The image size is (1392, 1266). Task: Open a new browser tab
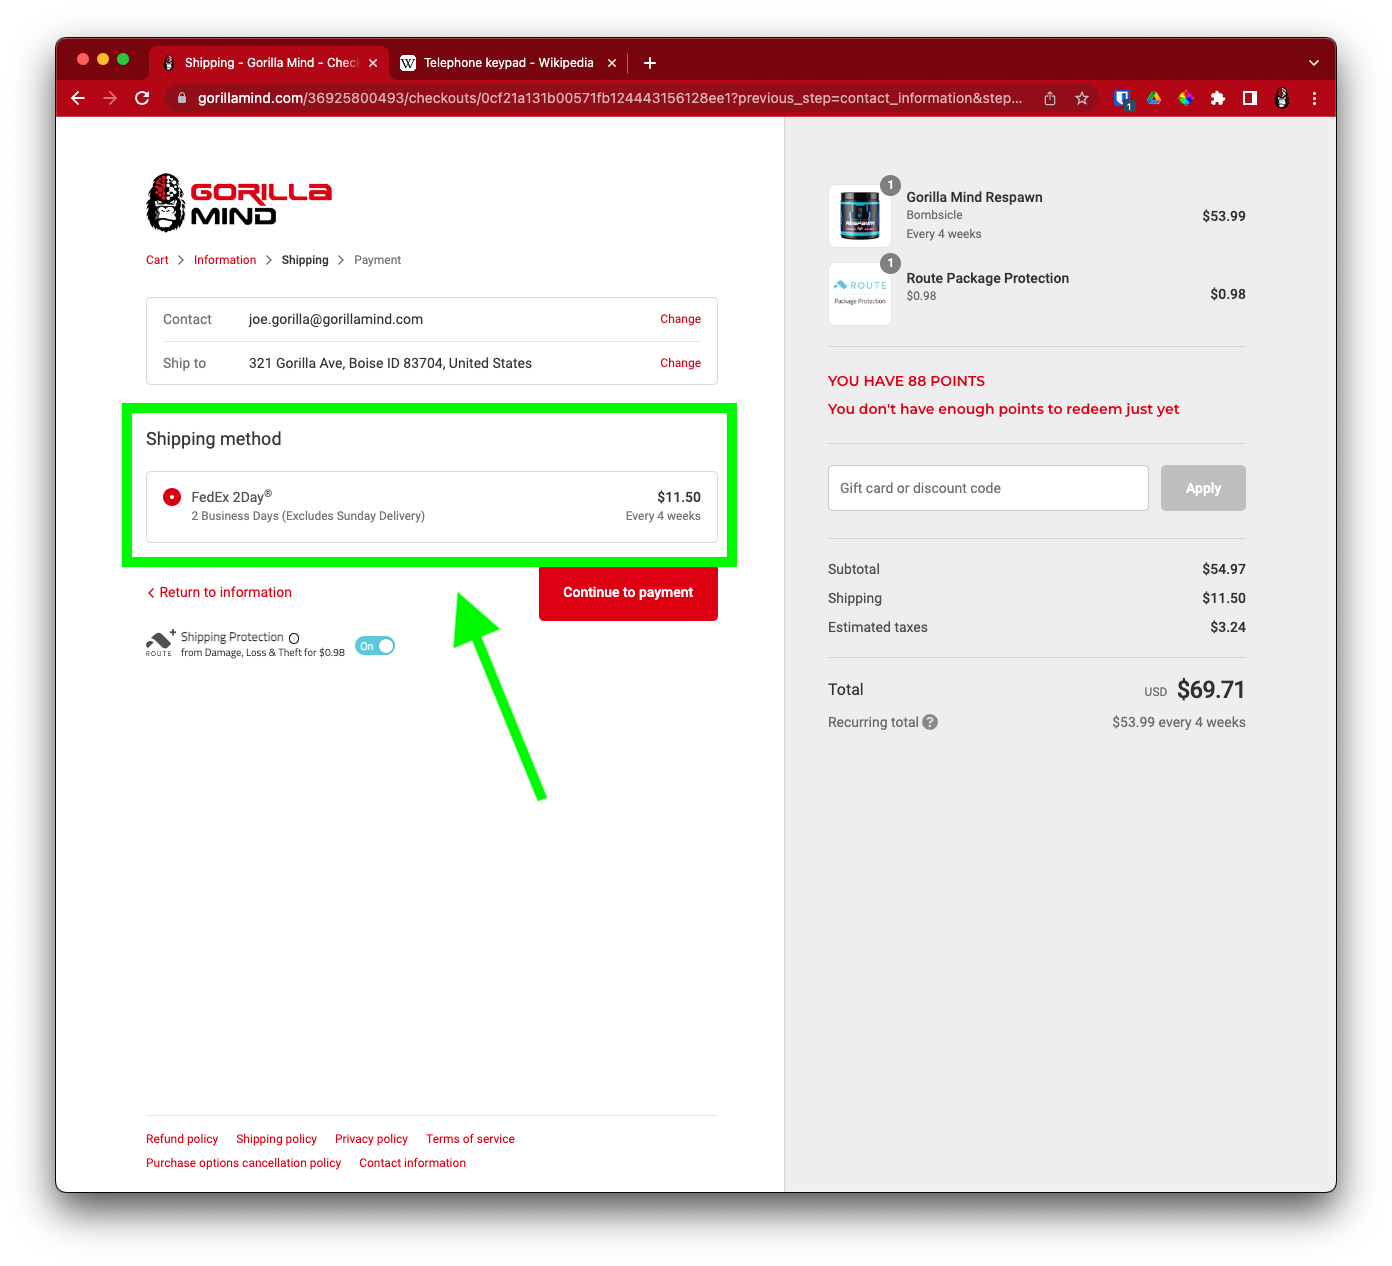coord(650,63)
